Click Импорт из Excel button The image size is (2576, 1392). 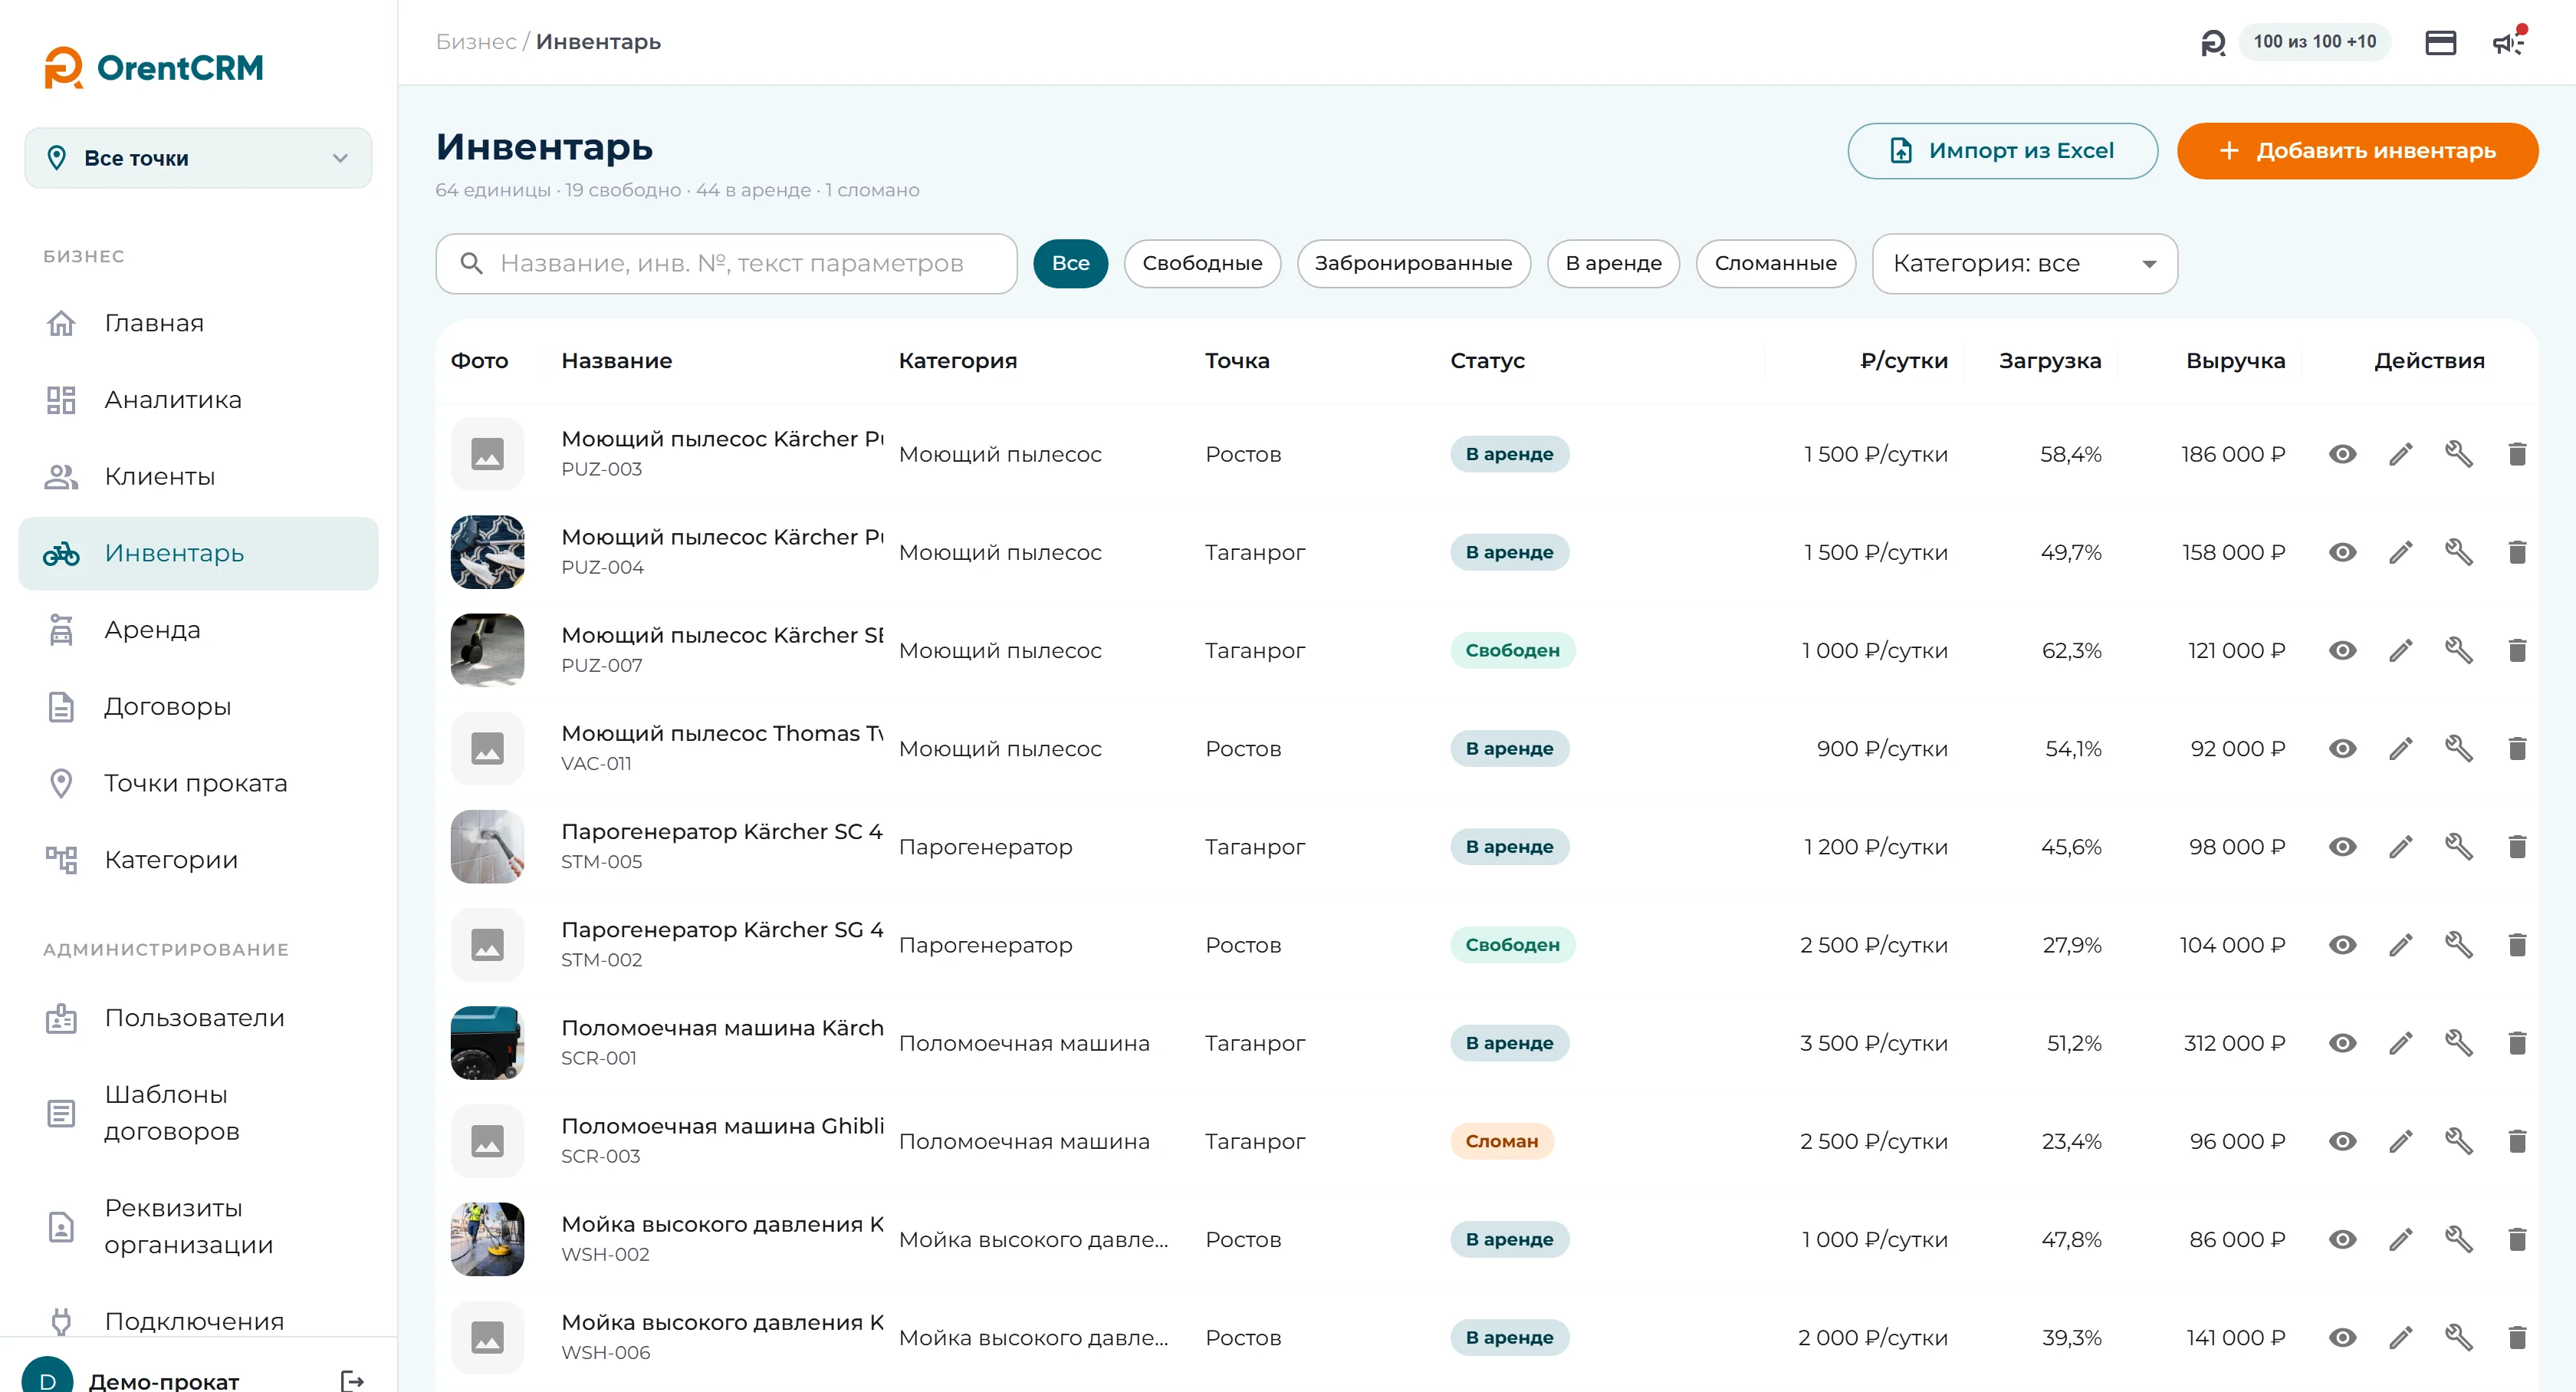(x=2002, y=151)
